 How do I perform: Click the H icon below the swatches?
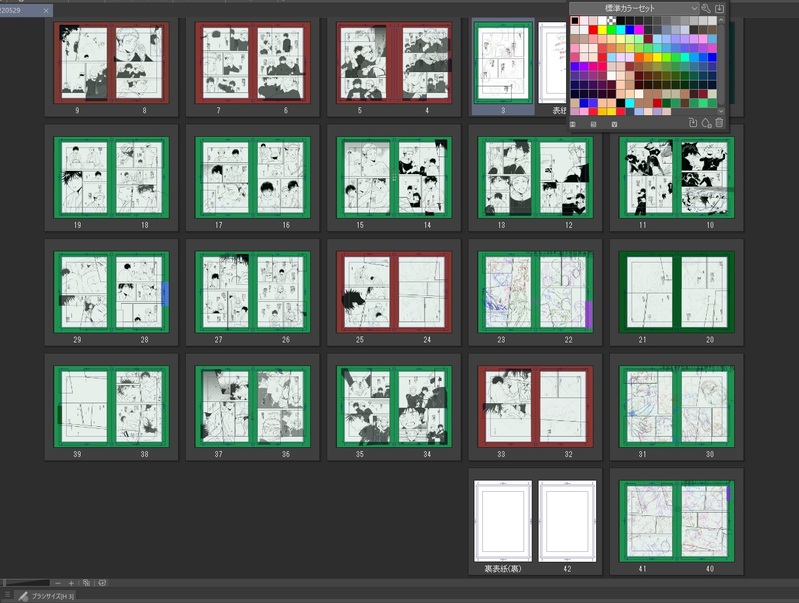[573, 124]
